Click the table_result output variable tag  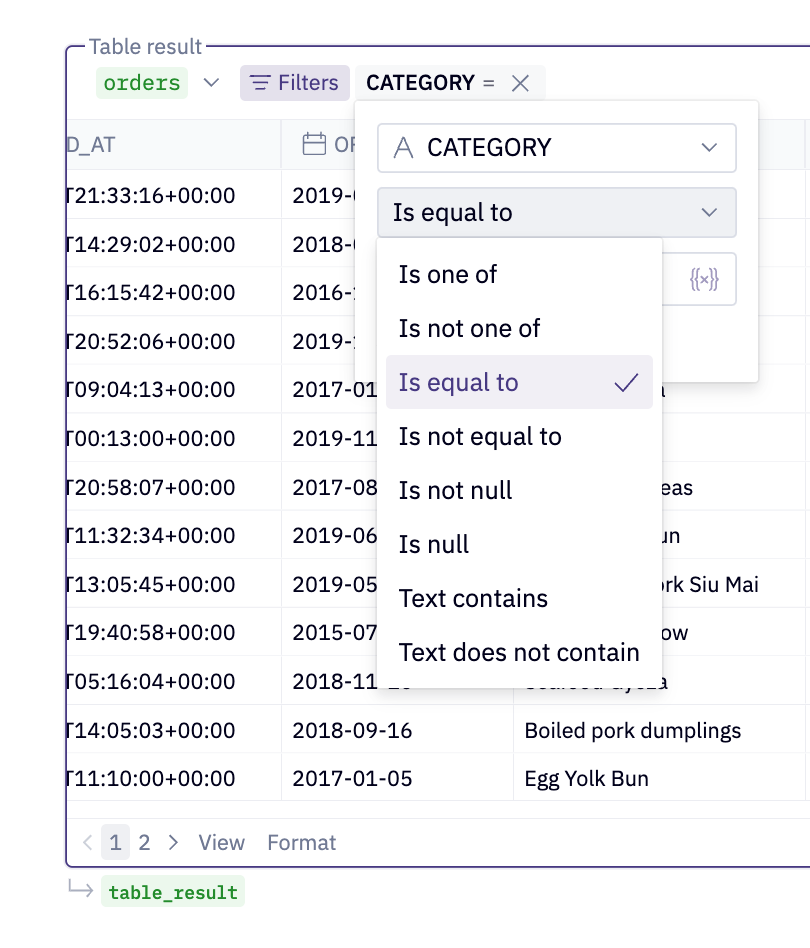pos(173,892)
